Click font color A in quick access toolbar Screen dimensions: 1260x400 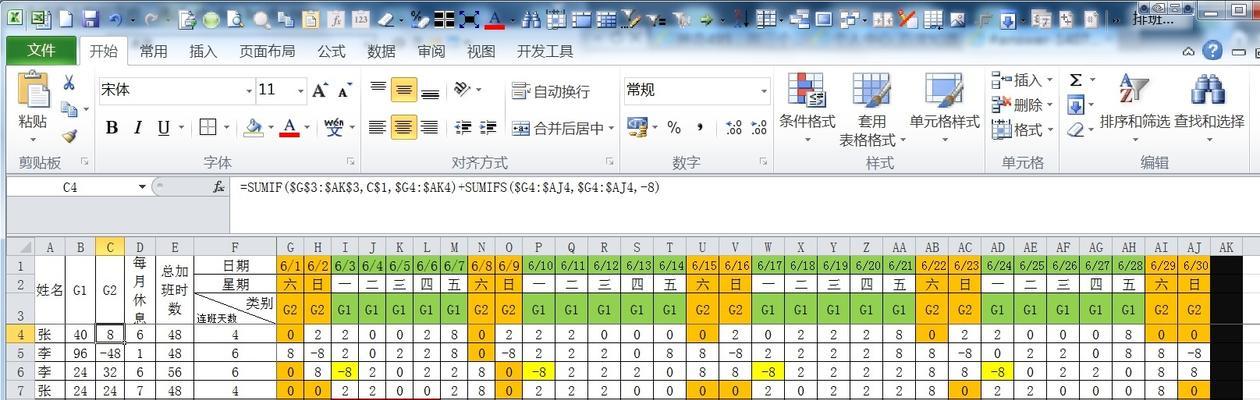pyautogui.click(x=497, y=19)
